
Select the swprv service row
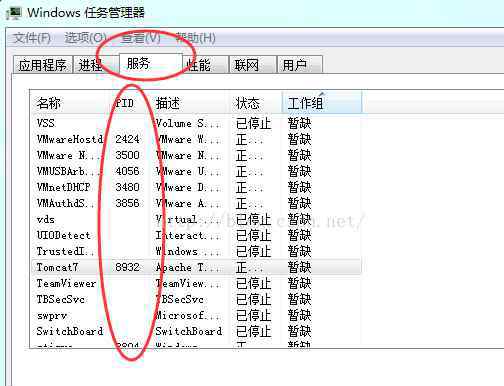click(x=196, y=315)
